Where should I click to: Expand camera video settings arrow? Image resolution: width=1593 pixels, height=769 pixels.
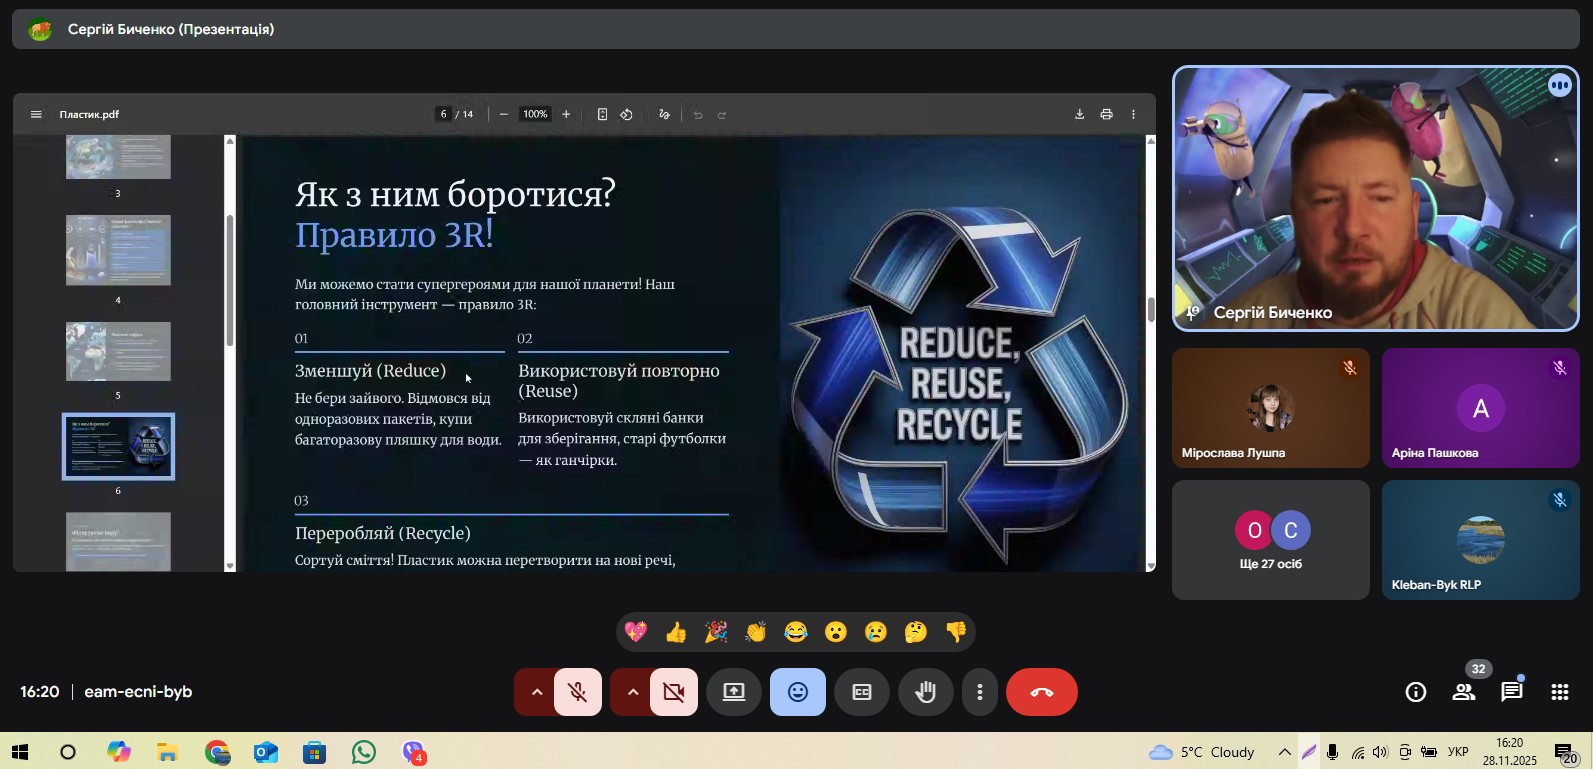click(632, 692)
